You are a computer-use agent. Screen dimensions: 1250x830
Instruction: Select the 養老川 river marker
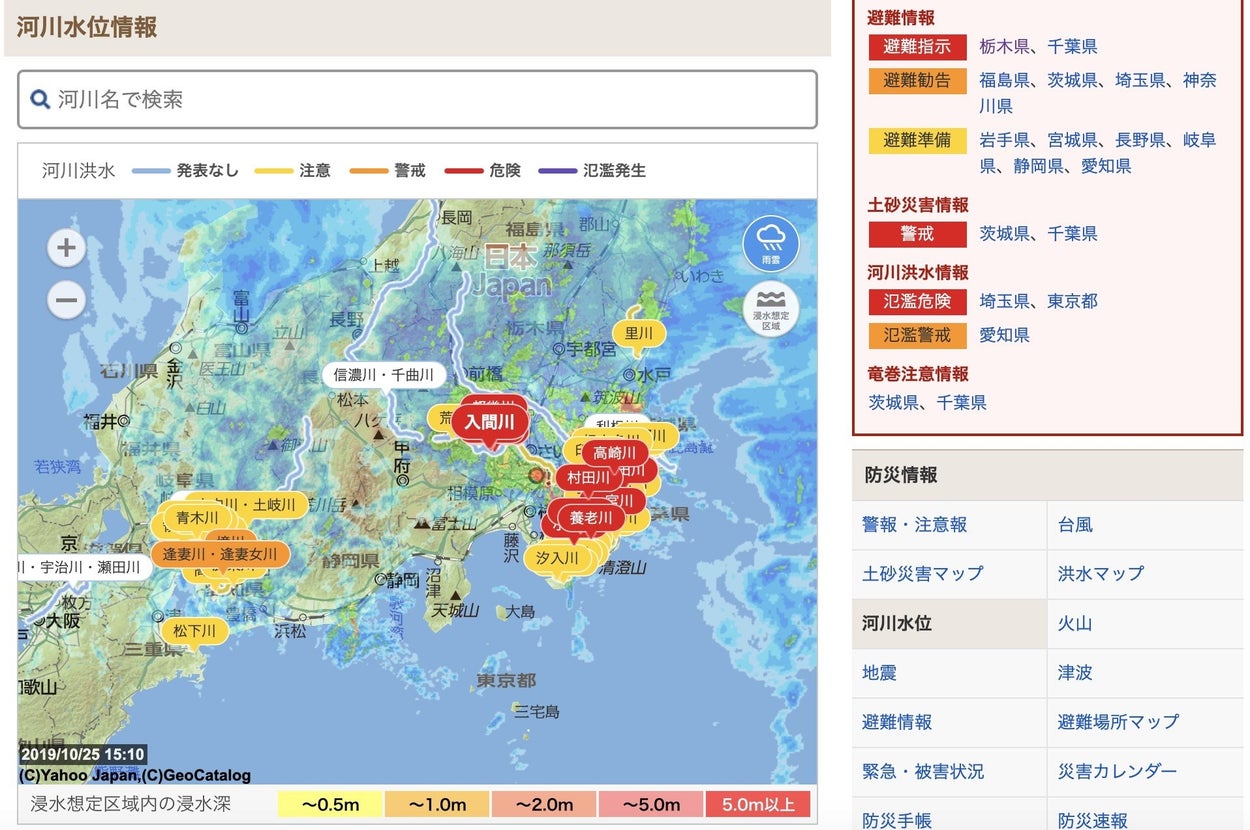point(590,518)
